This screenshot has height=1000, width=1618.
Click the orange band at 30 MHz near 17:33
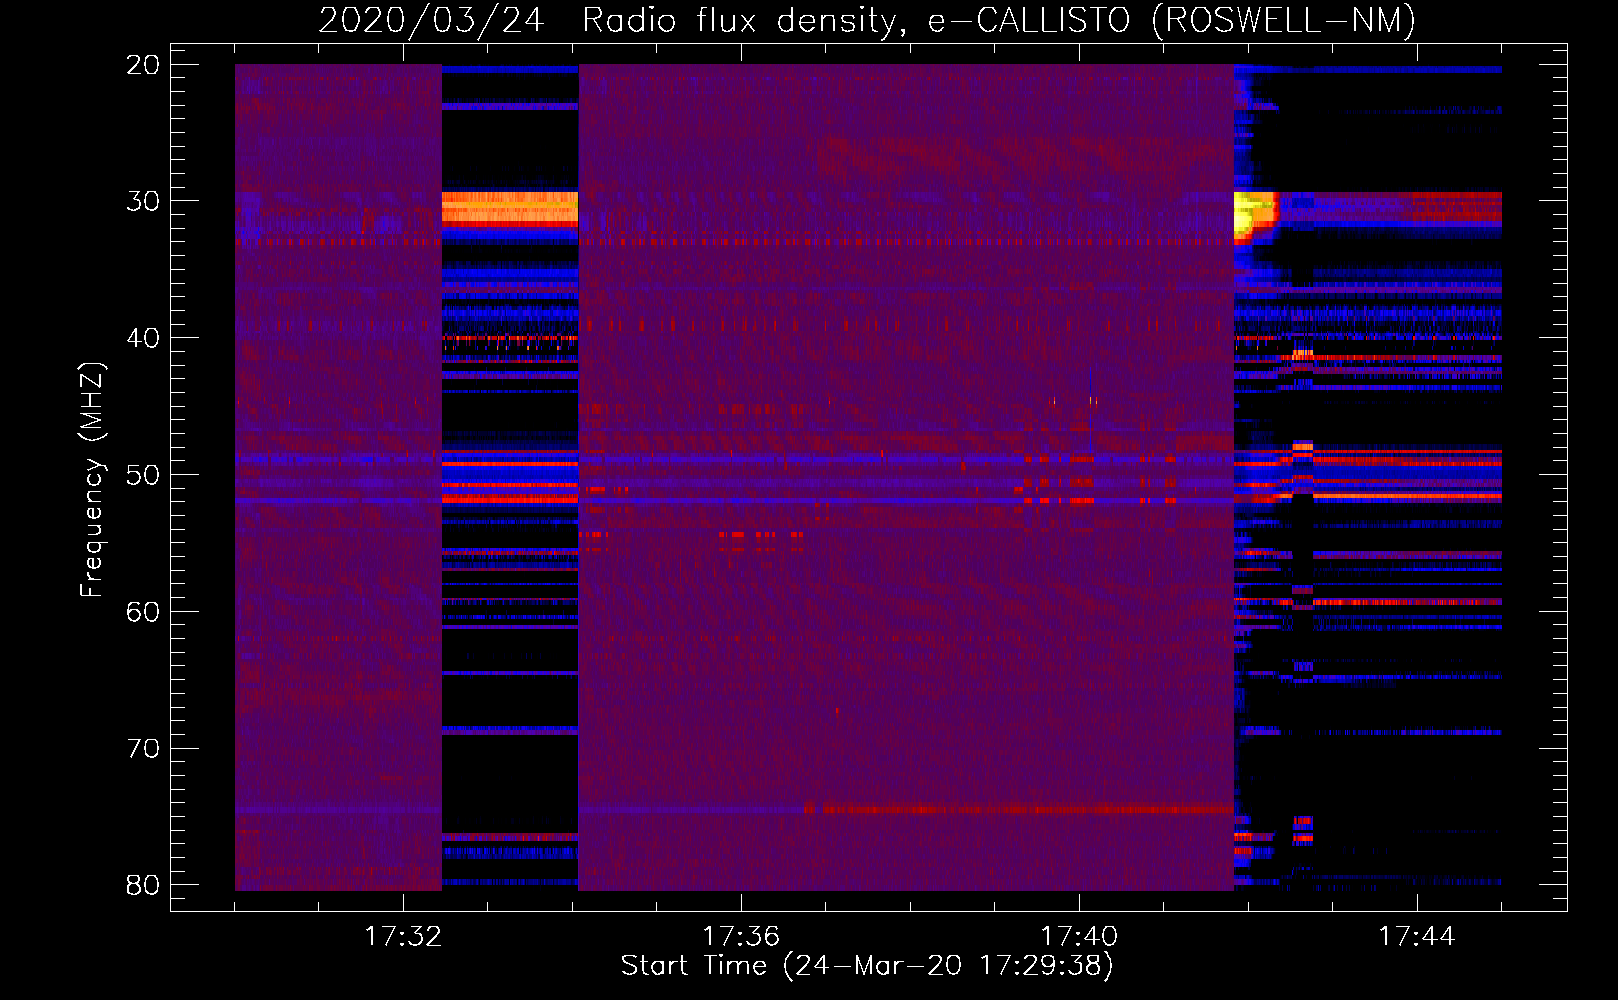tap(510, 210)
